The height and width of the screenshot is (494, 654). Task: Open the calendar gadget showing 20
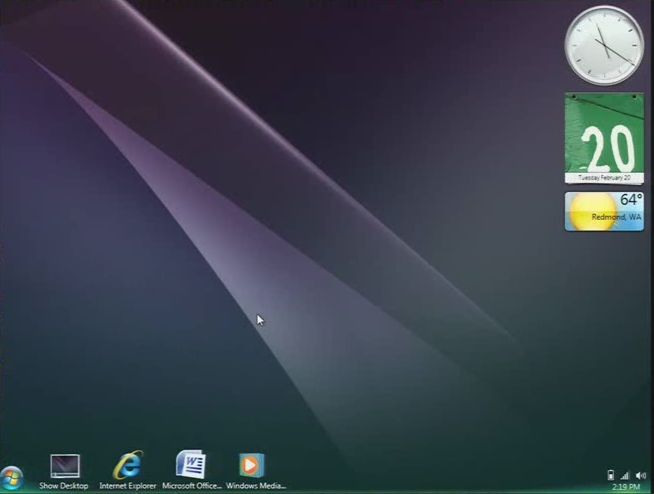(x=604, y=138)
